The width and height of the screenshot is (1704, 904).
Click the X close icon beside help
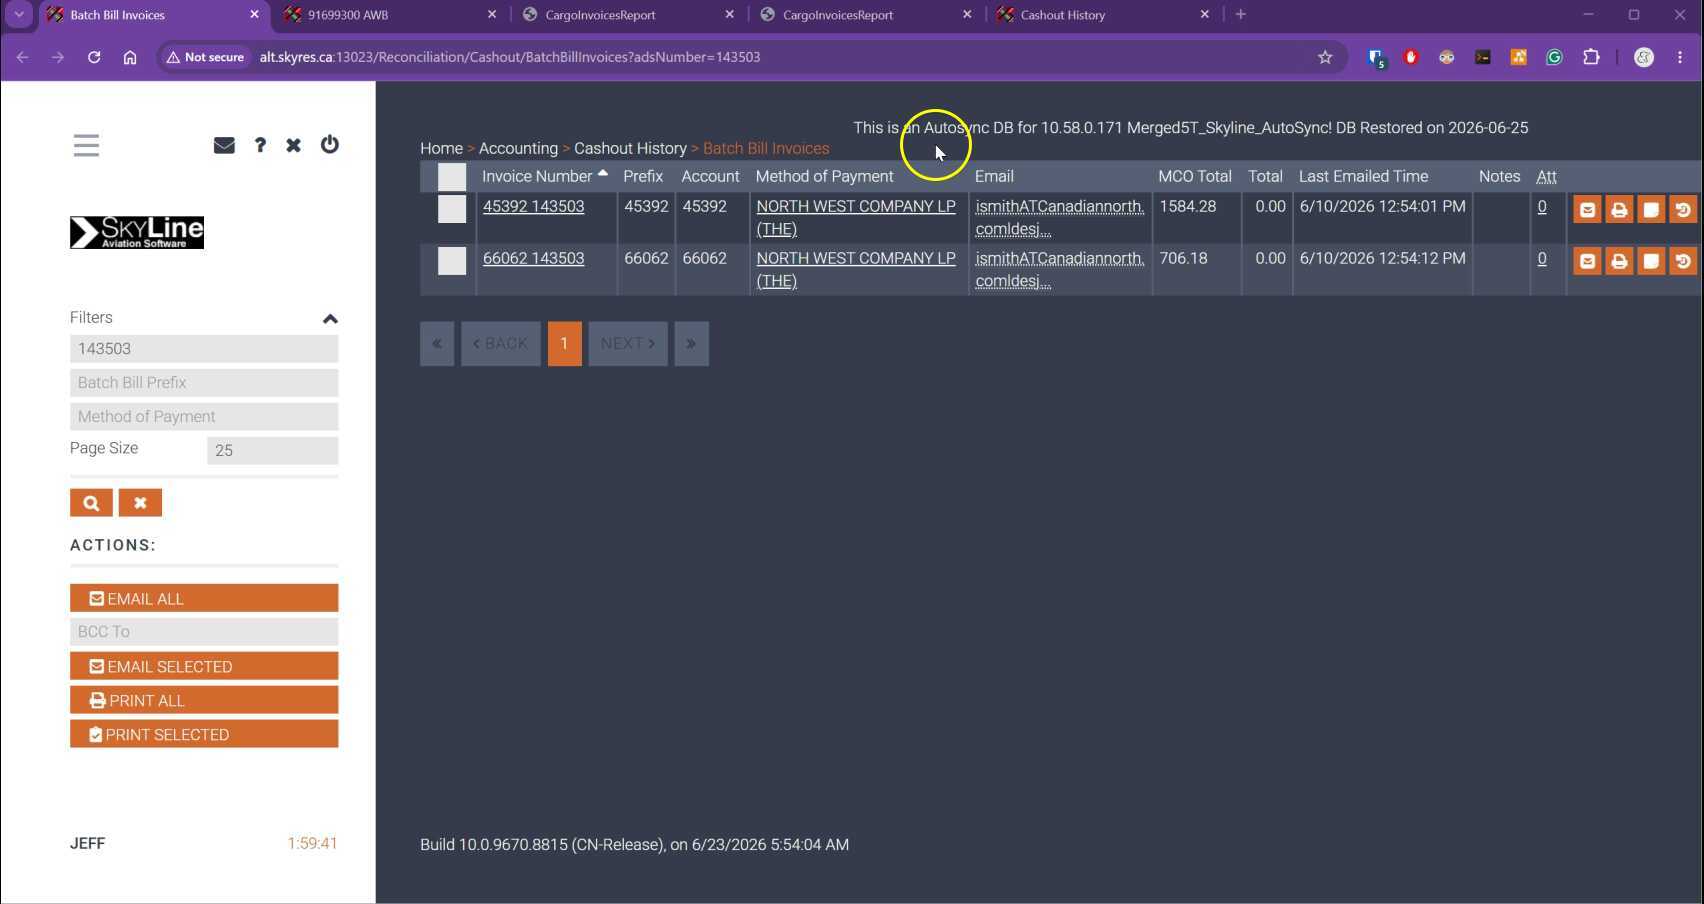[x=293, y=145]
